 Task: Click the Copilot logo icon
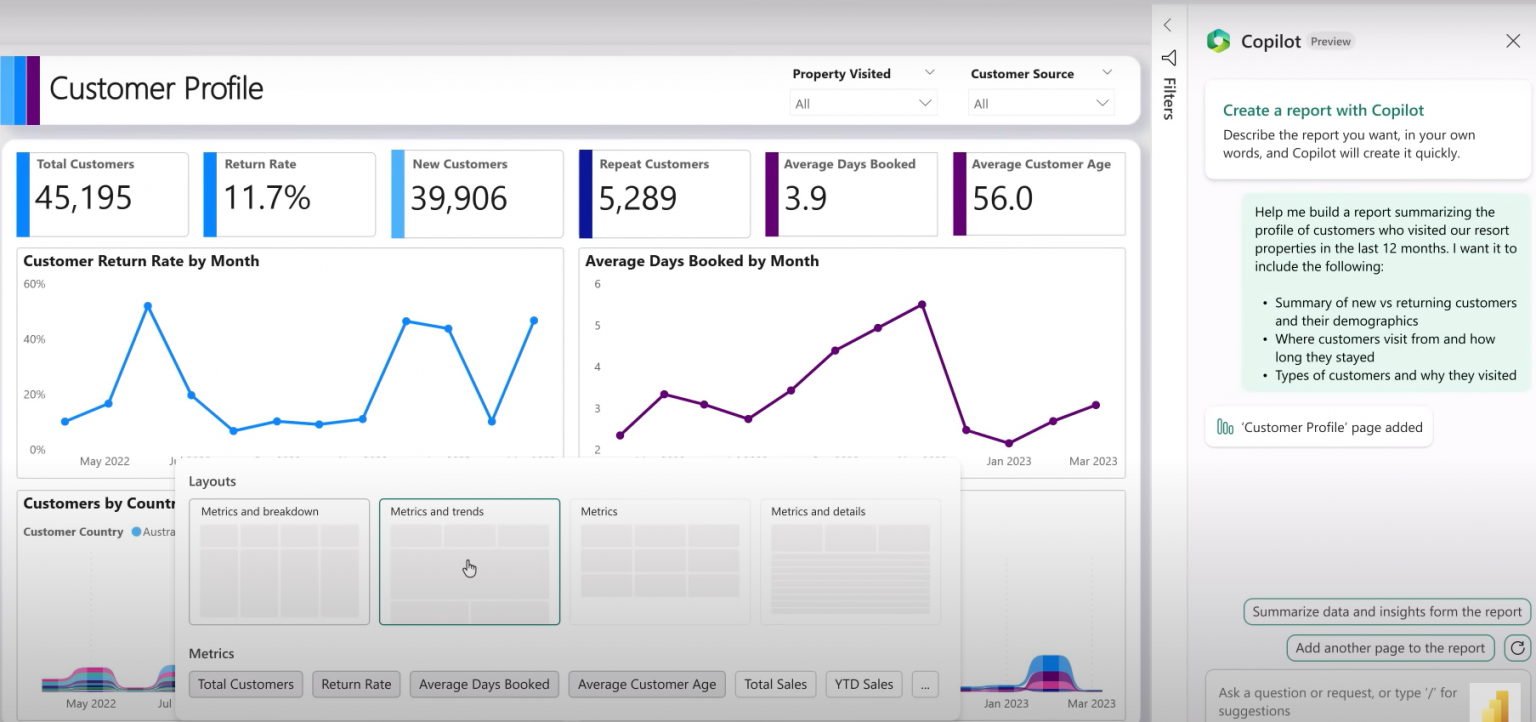pyautogui.click(x=1218, y=40)
